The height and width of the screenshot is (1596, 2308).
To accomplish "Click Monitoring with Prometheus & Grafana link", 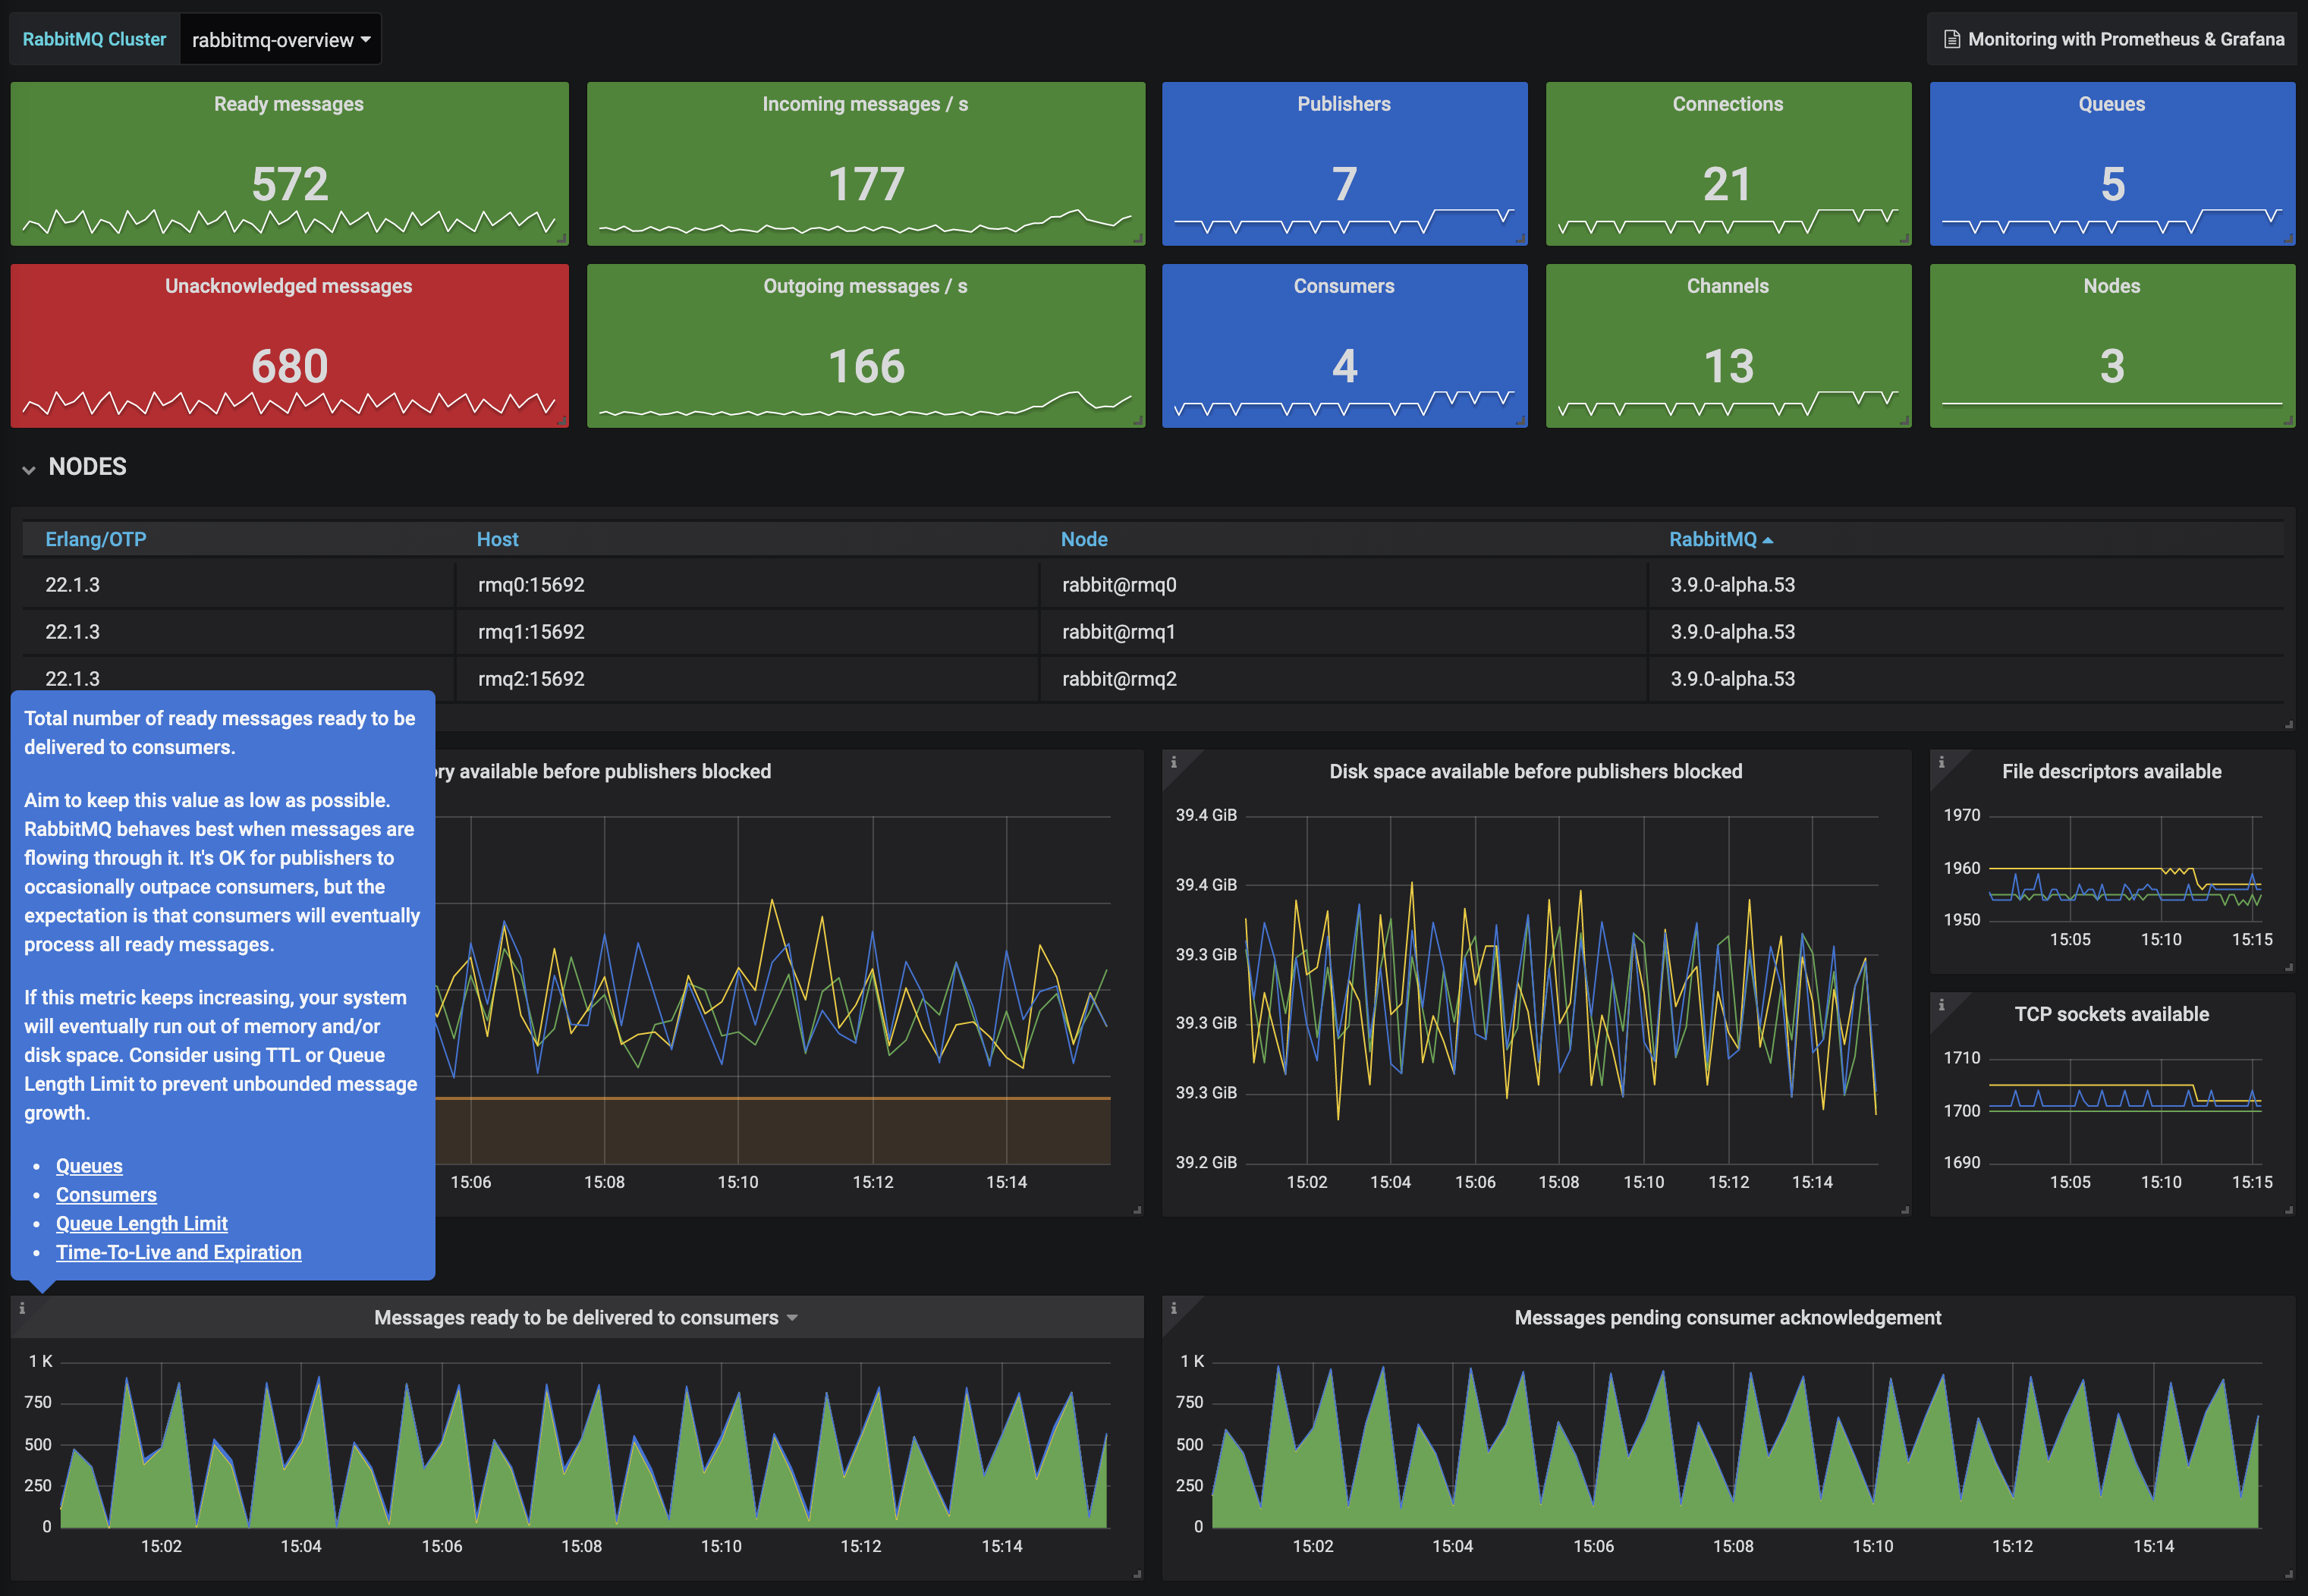I will point(2125,39).
